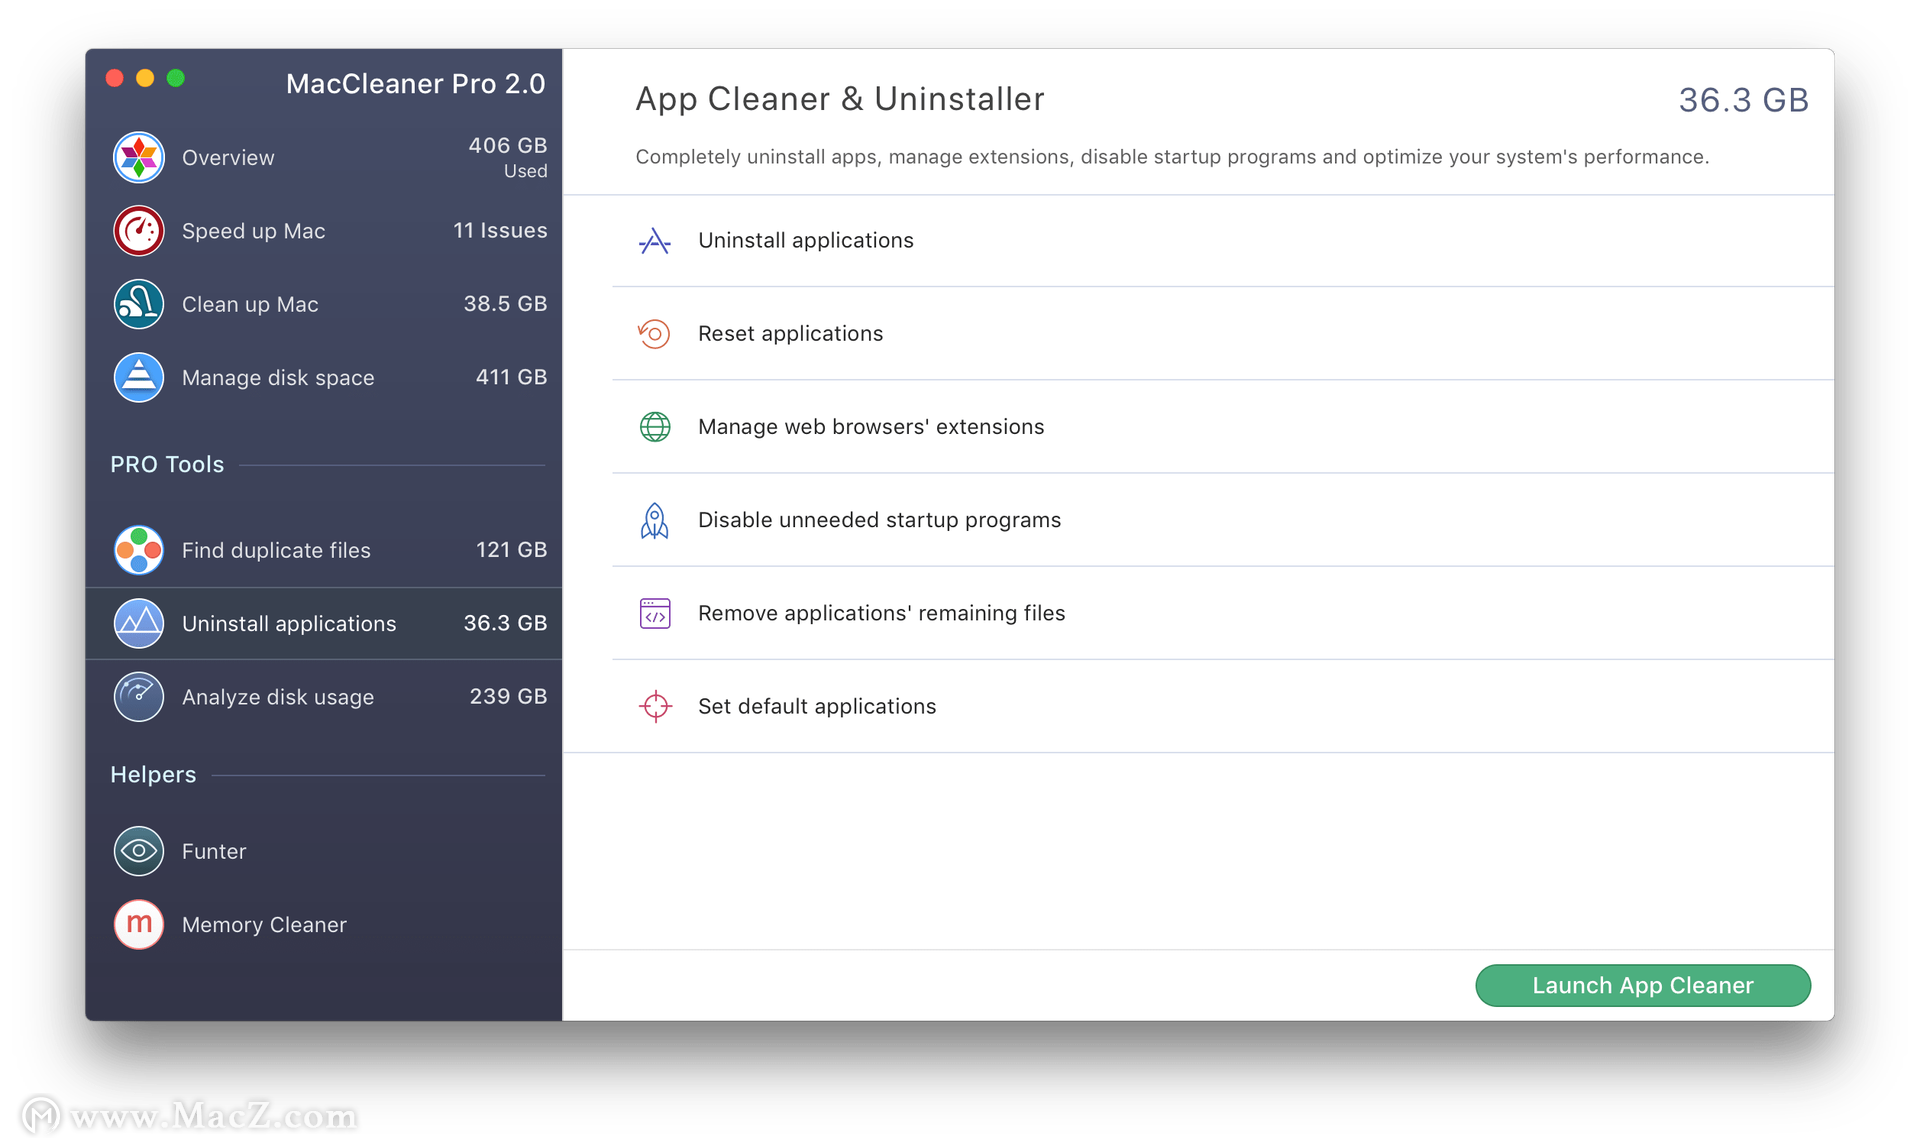Screen dimensions: 1920x1143
Task: Click the 38.5 GB cleanup value
Action: click(505, 304)
